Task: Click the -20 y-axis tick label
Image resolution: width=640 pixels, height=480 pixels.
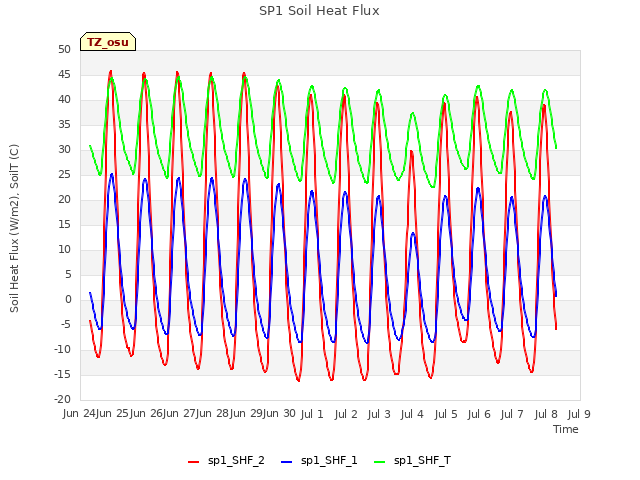Action: click(x=62, y=399)
